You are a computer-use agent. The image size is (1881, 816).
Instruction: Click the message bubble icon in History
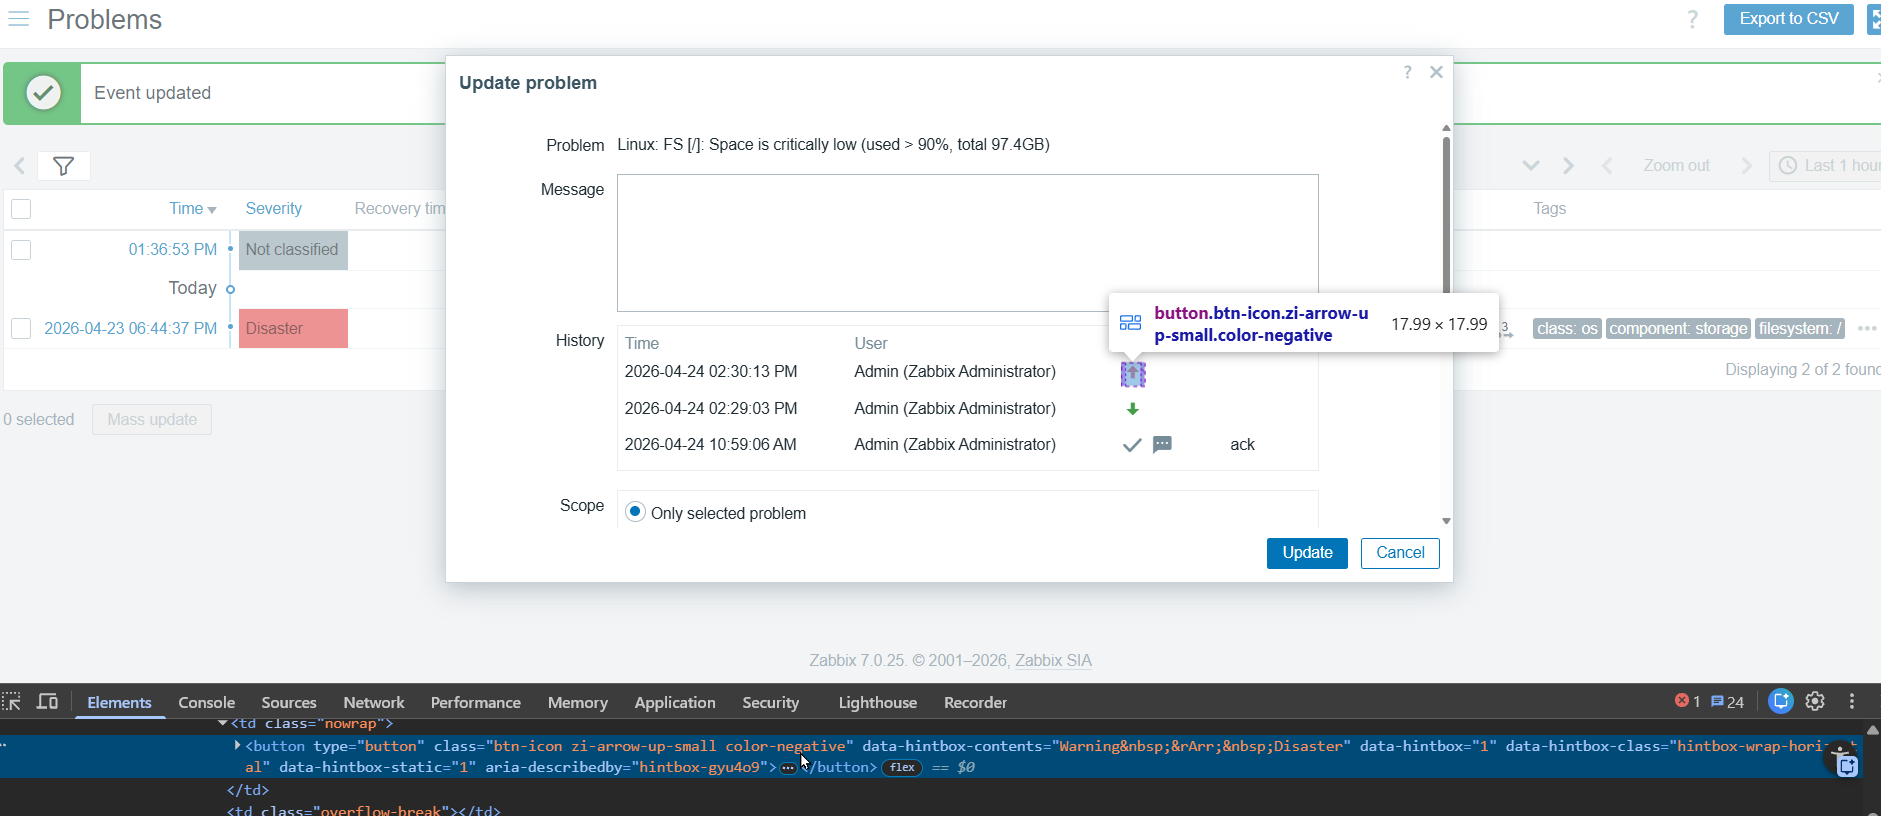pyautogui.click(x=1162, y=445)
